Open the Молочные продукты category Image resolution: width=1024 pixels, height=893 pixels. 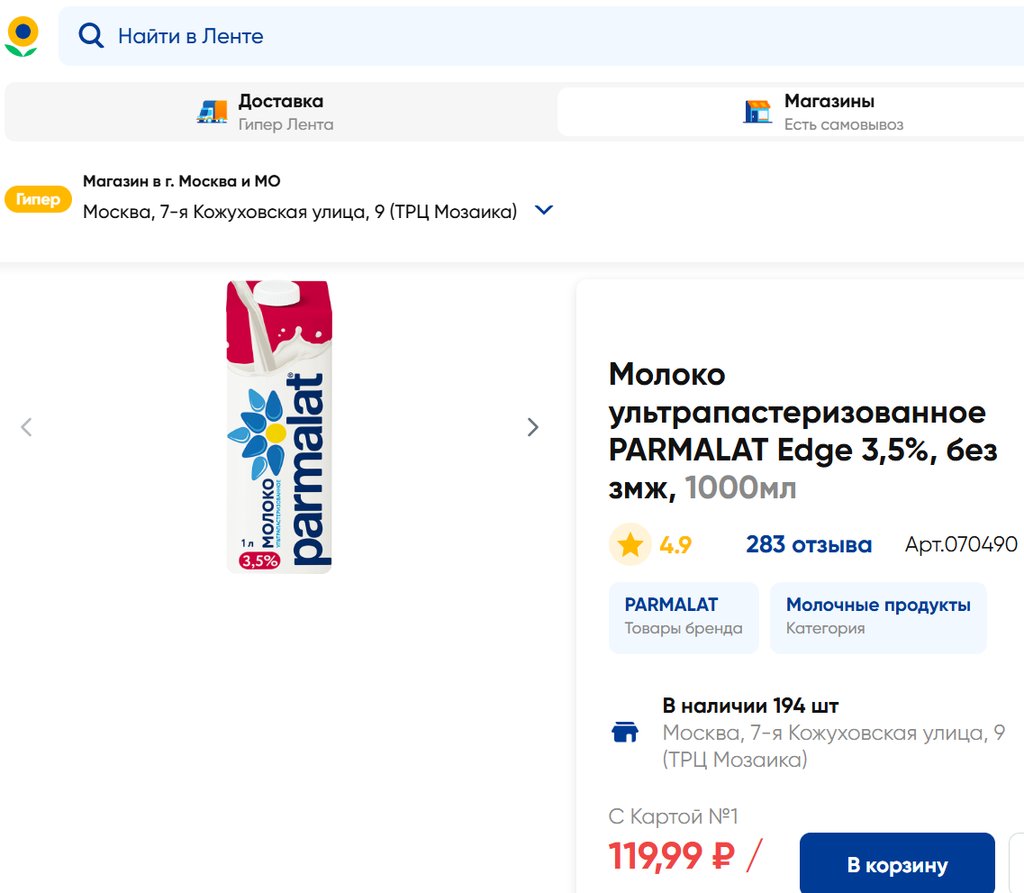point(877,616)
